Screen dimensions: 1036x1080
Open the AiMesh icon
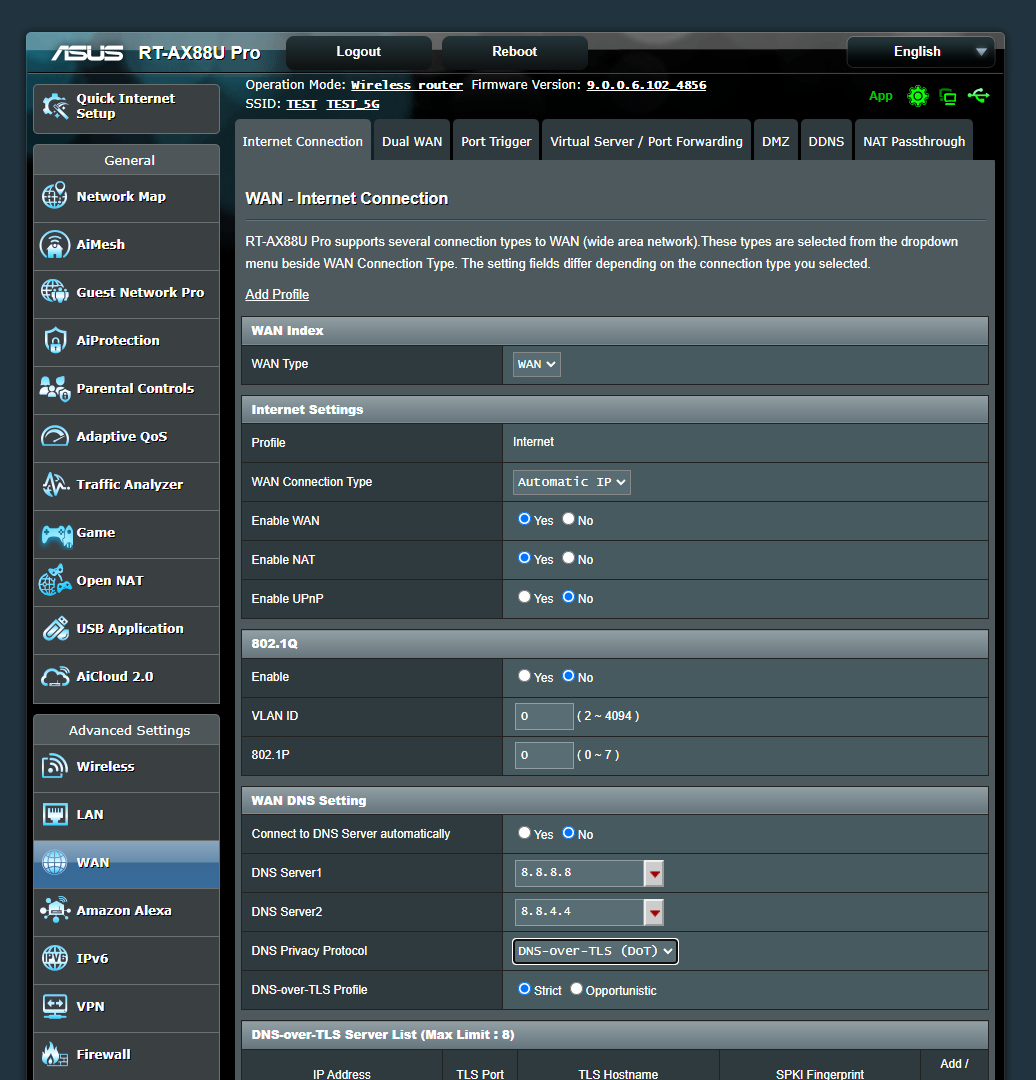tap(55, 245)
